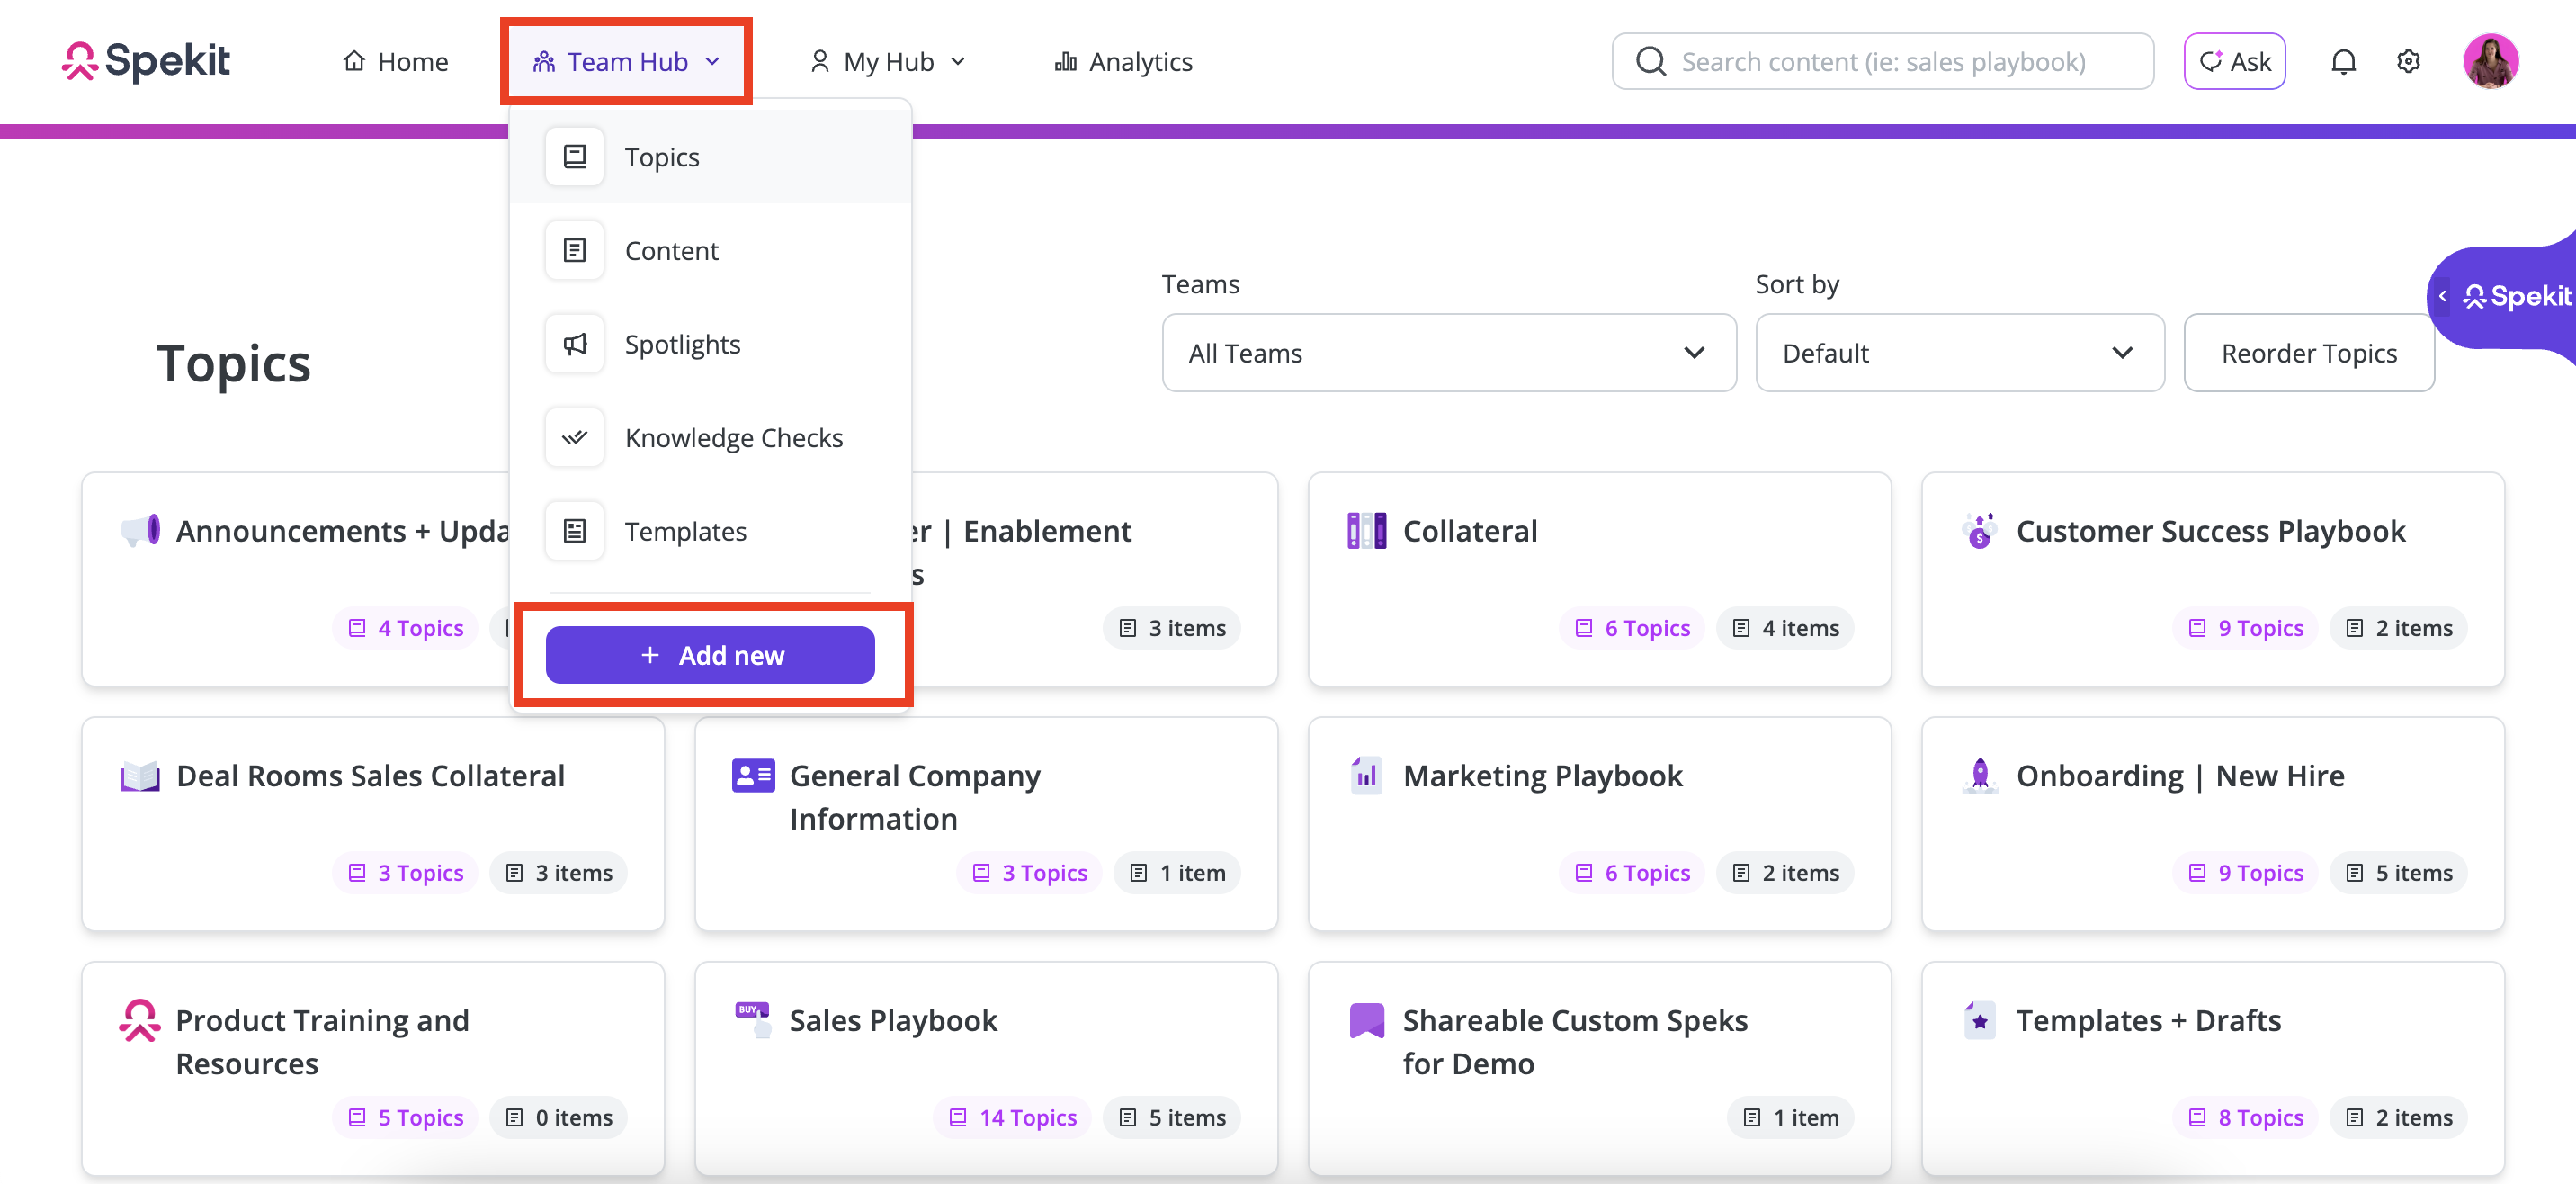Click the Sales Playbook buy icon
The image size is (2576, 1184).
point(753,1020)
